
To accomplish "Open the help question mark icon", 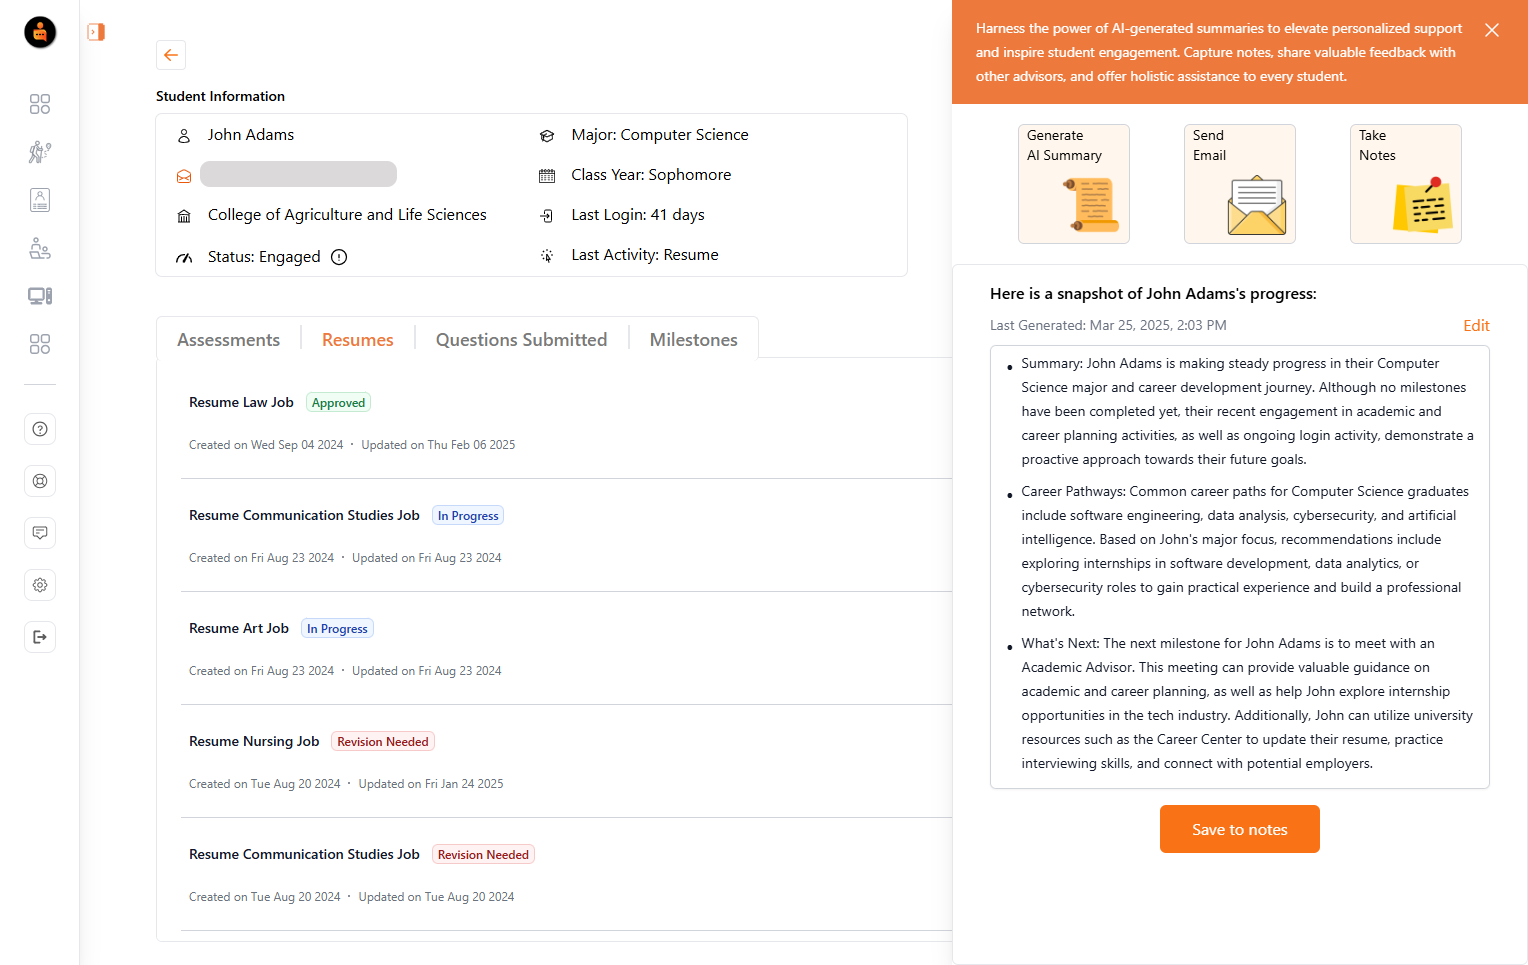I will click(40, 429).
